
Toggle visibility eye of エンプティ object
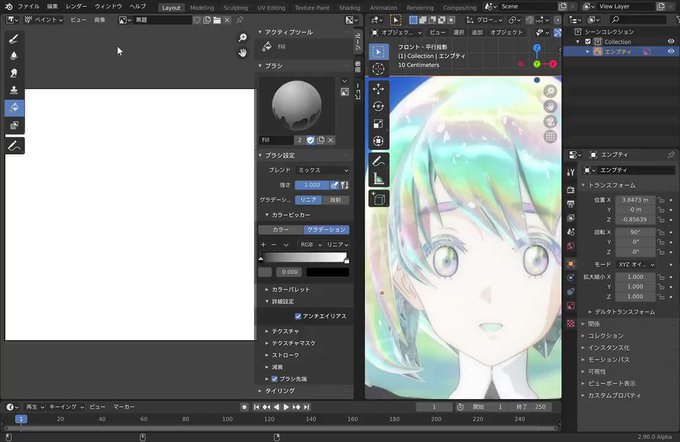coord(670,52)
